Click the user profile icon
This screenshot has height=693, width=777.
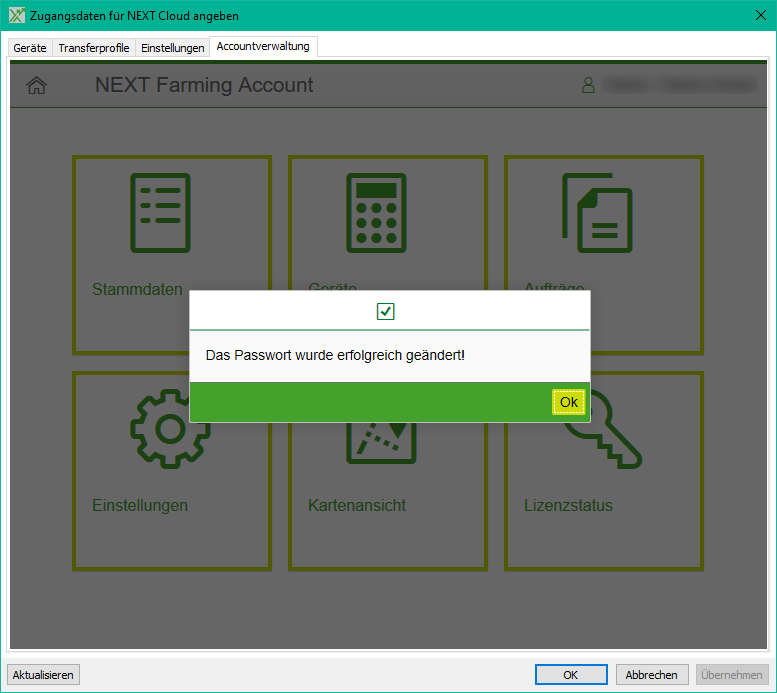point(588,86)
